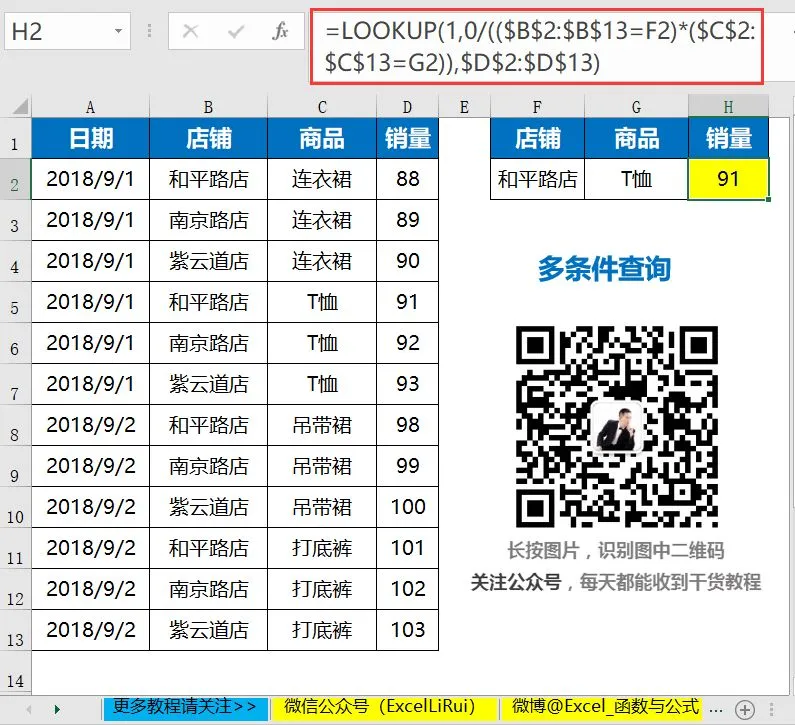Click the QR code image
The image size is (795, 725).
click(617, 426)
